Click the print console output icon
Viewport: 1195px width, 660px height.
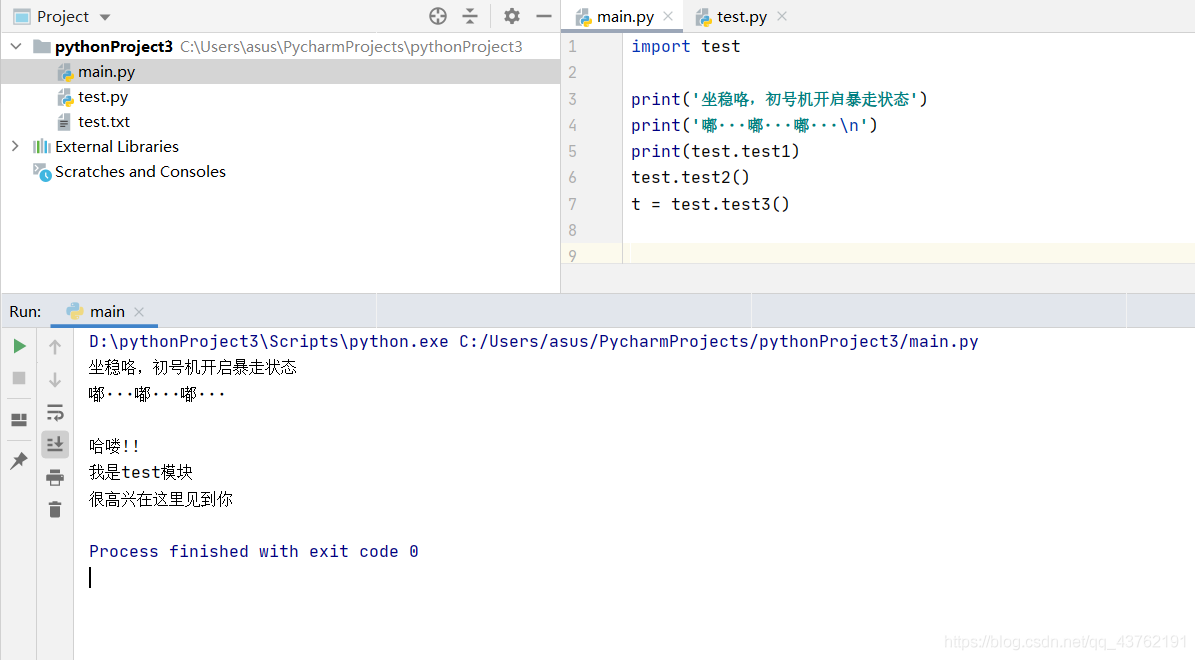pos(55,478)
